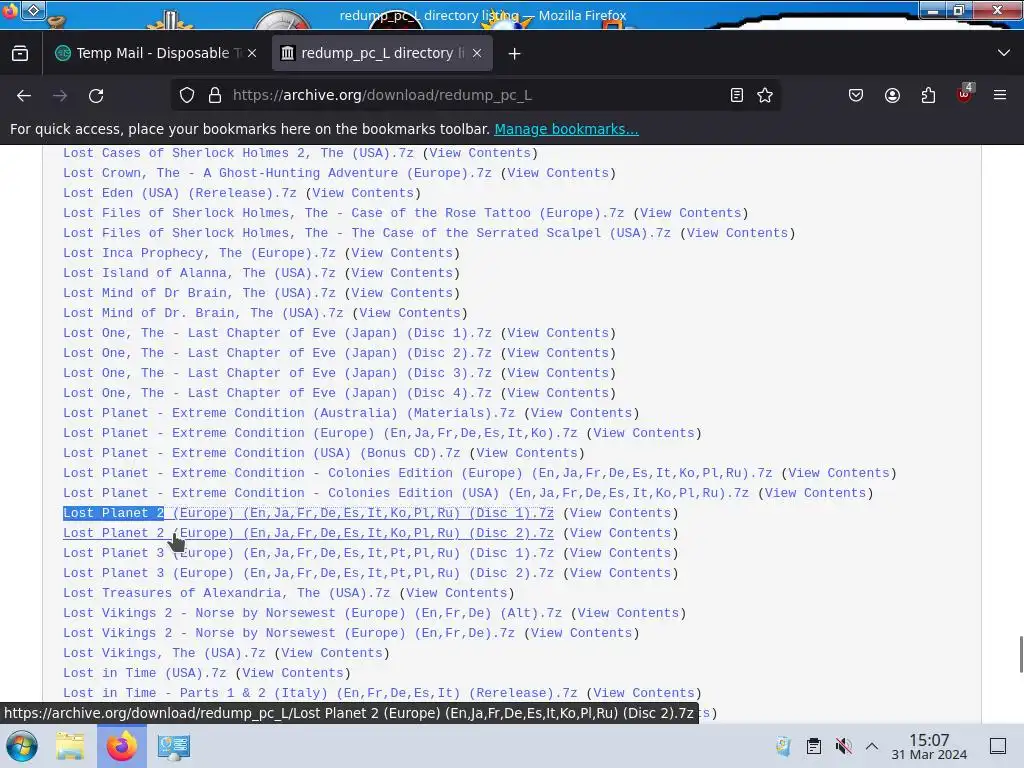The height and width of the screenshot is (768, 1024).
Task: View Contents of Lost One Disc 4
Action: [558, 393]
